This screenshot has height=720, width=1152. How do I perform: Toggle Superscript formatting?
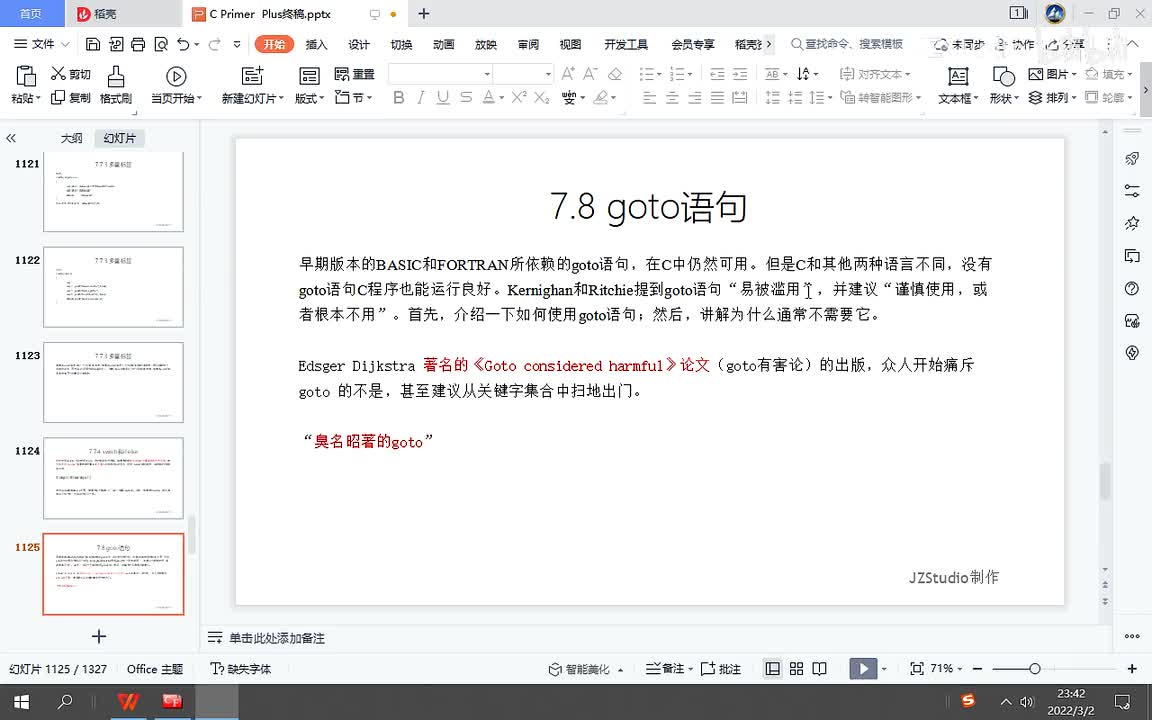coord(519,97)
